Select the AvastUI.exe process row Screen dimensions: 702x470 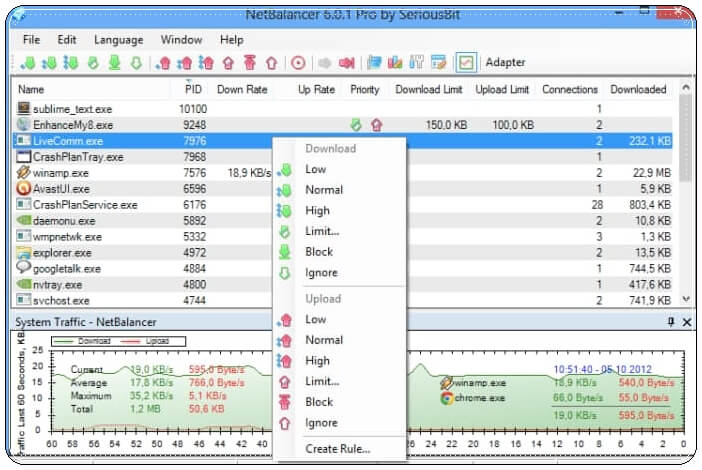tap(342, 189)
